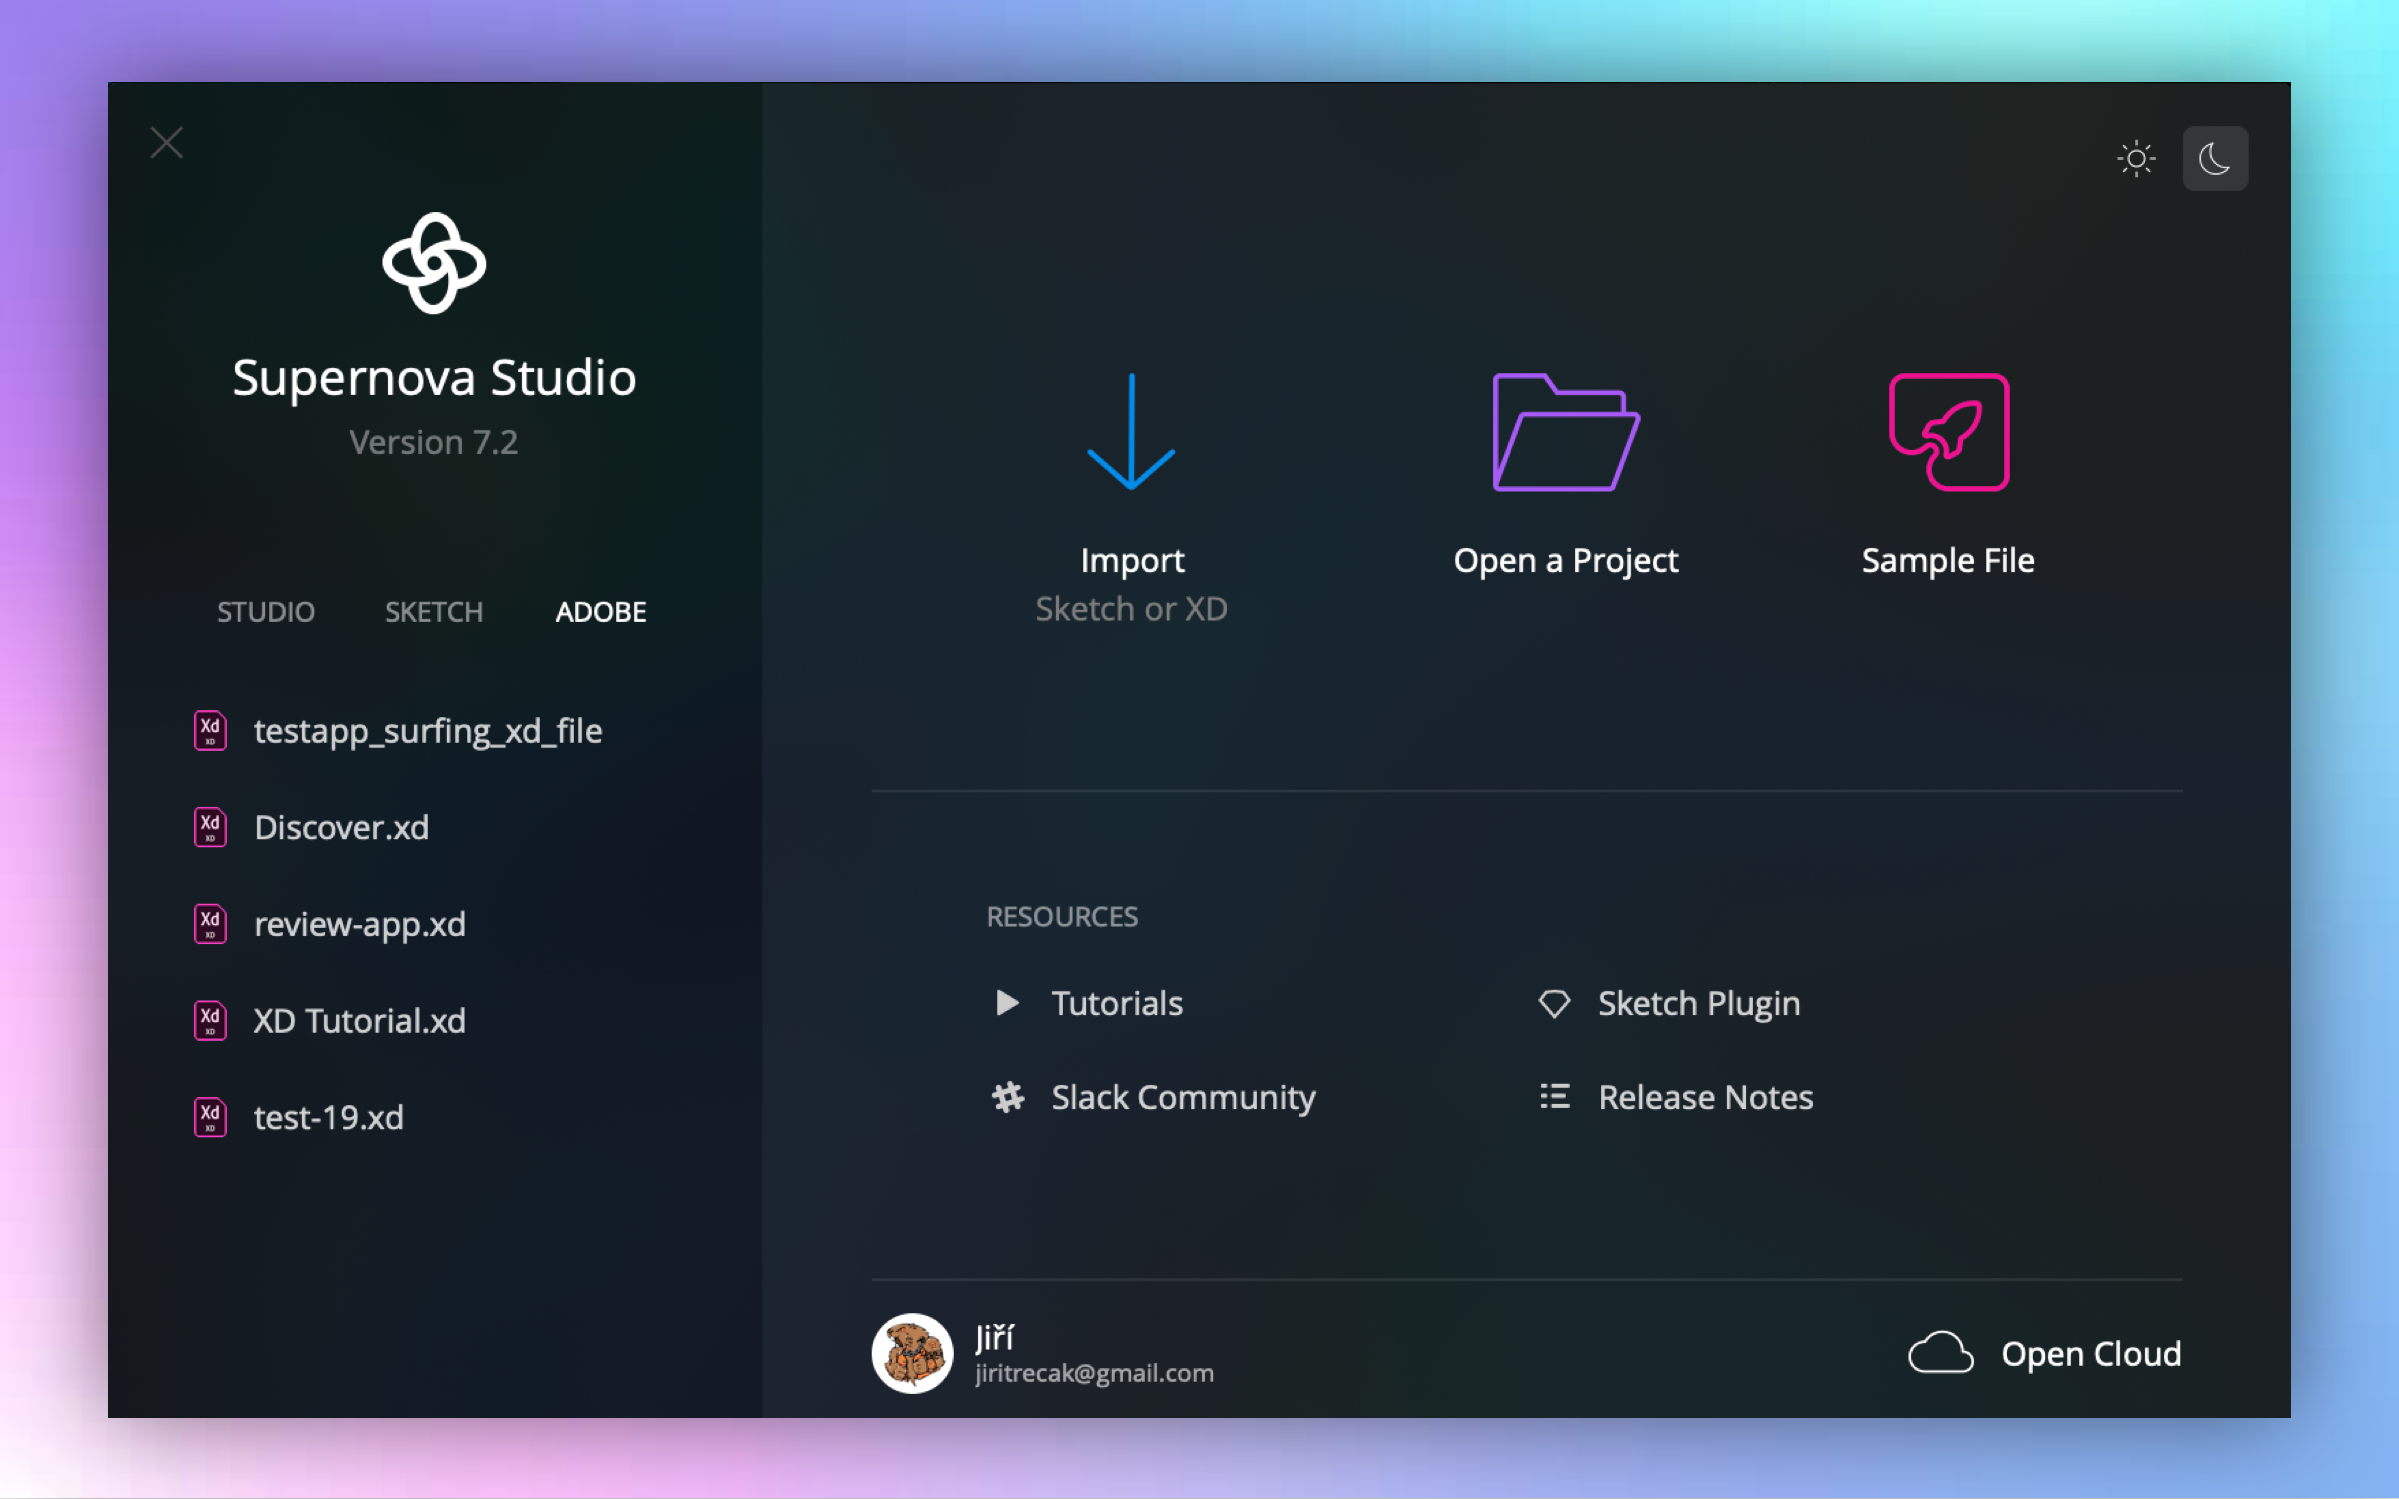The image size is (2399, 1499).
Task: Switch to the SKETCH tab
Action: pyautogui.click(x=433, y=611)
